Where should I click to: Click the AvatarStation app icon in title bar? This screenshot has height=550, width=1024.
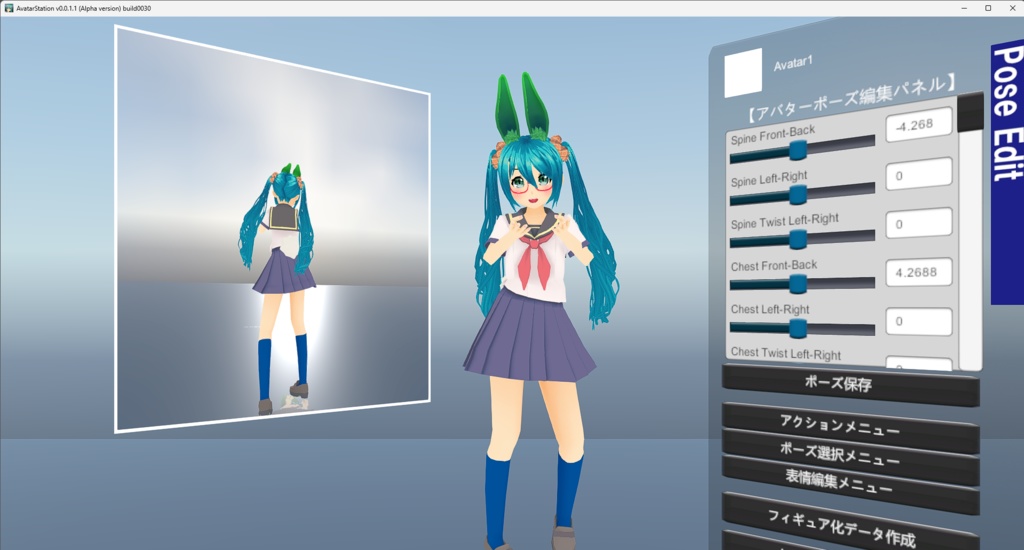tap(9, 8)
